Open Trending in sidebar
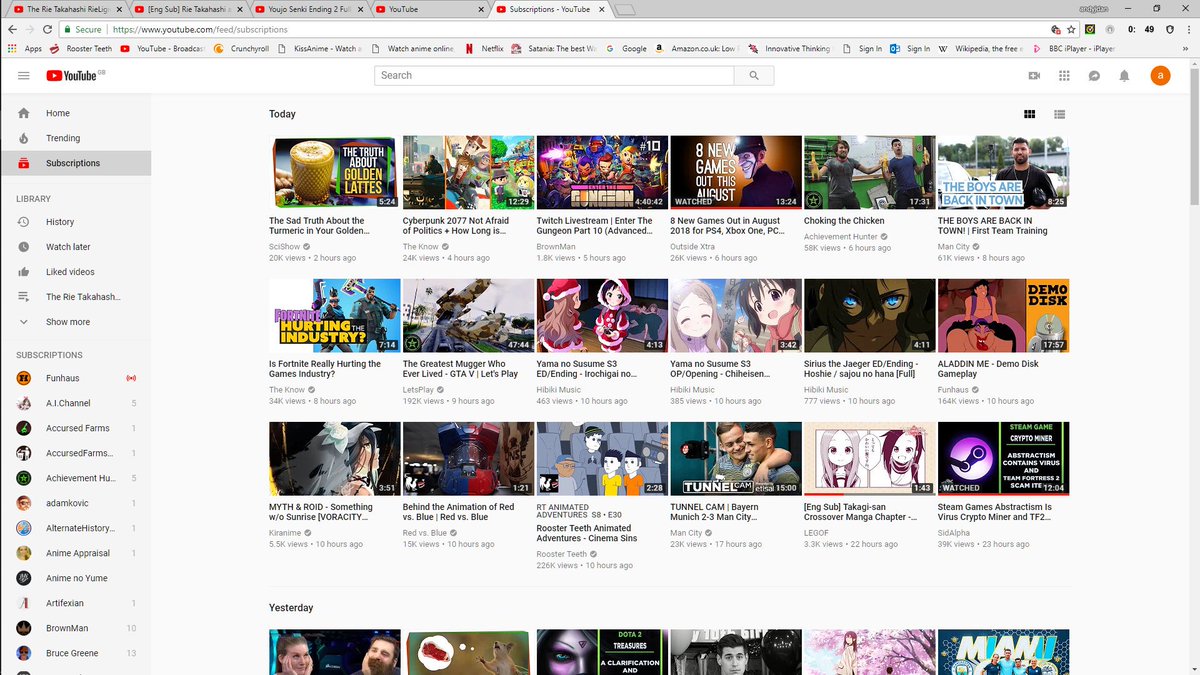Image resolution: width=1200 pixels, height=675 pixels. click(x=75, y=138)
